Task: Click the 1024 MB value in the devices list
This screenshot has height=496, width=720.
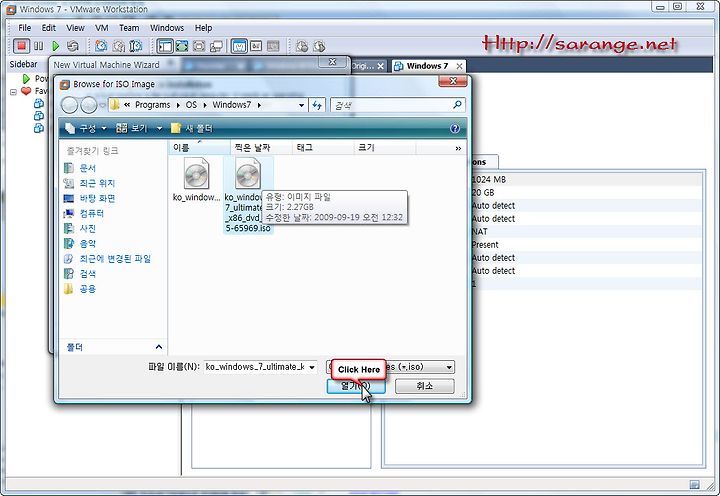Action: (x=489, y=180)
